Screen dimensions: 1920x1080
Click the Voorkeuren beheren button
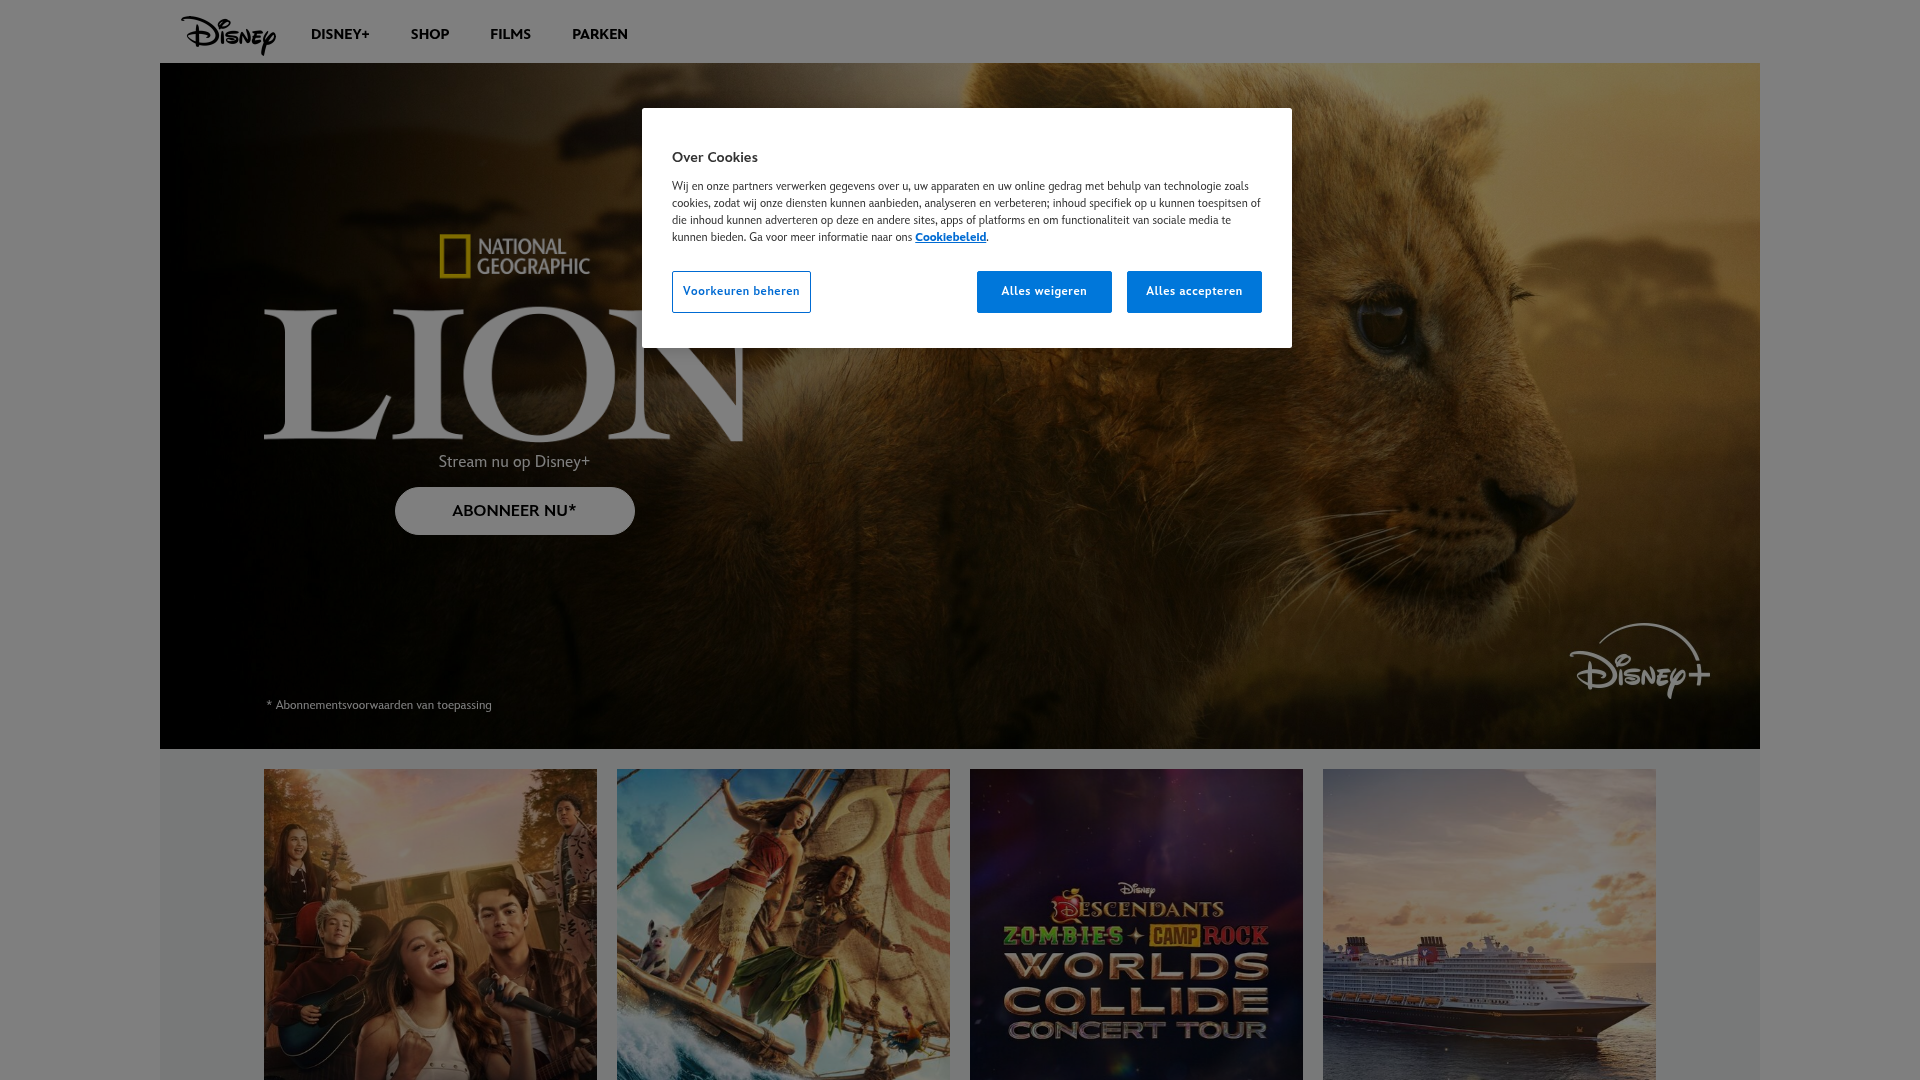pos(741,292)
